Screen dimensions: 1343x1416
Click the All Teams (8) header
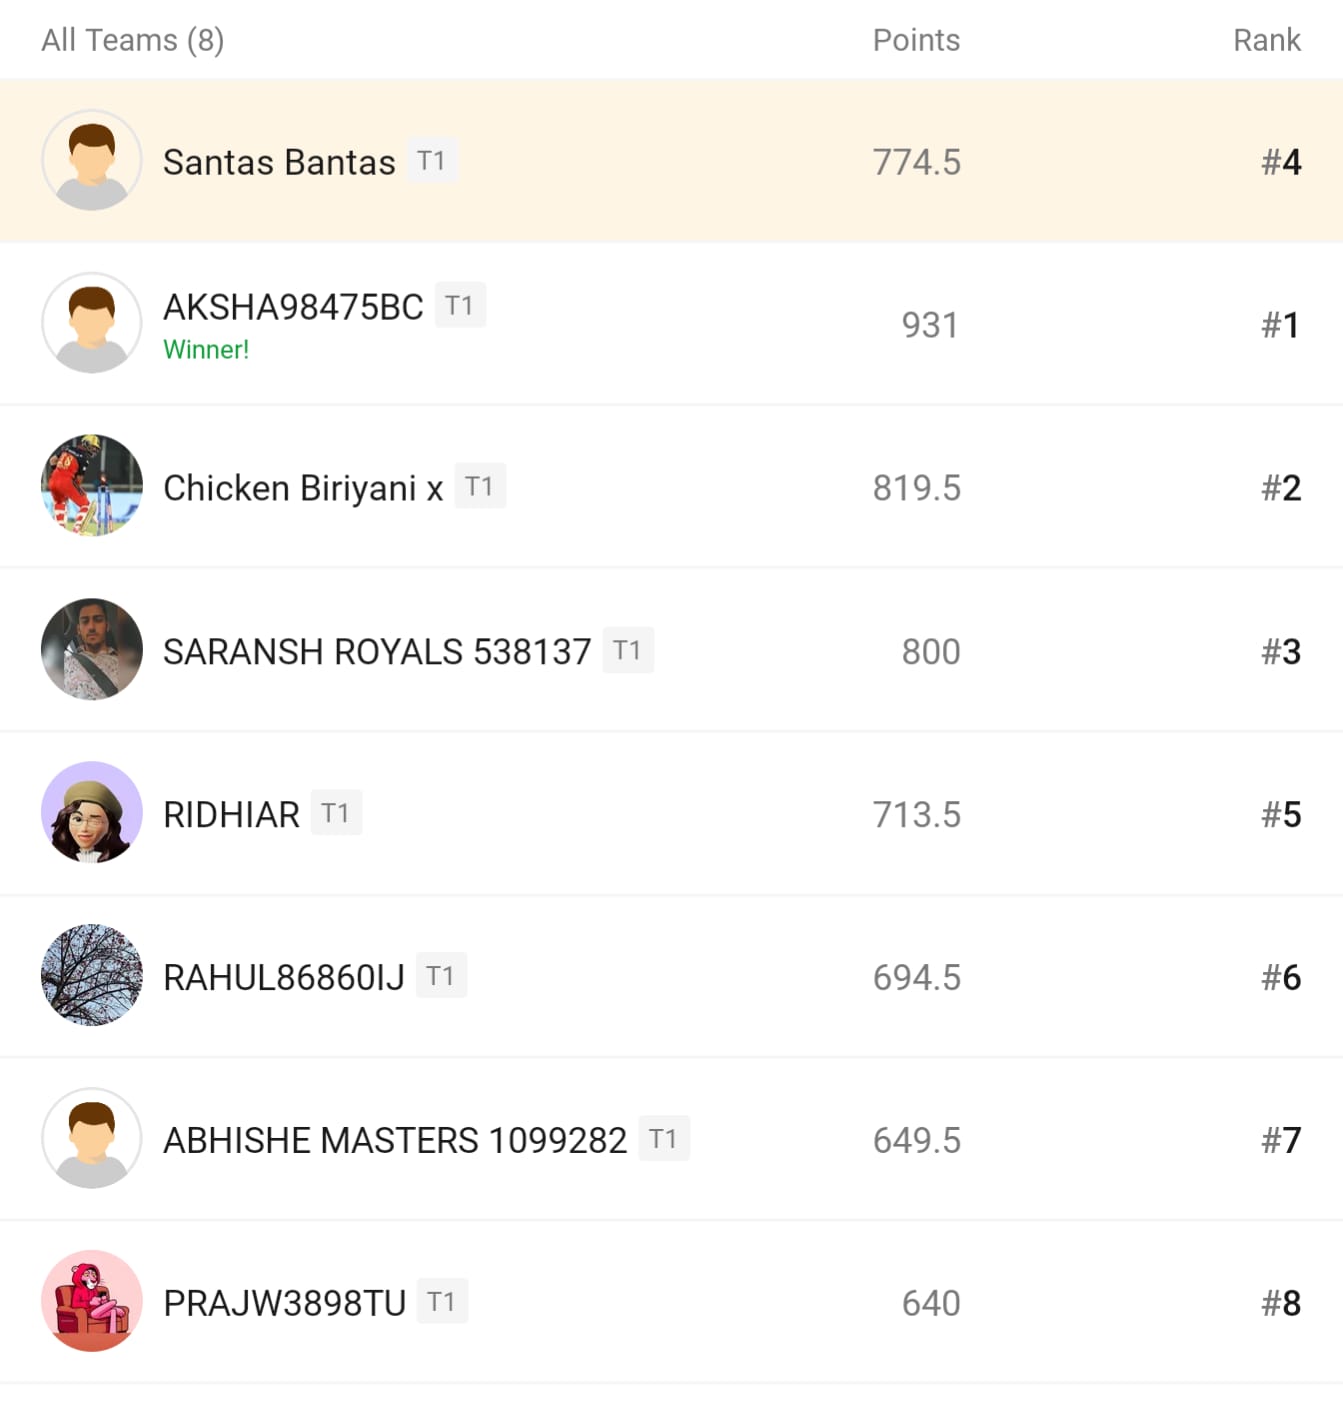[x=133, y=40]
